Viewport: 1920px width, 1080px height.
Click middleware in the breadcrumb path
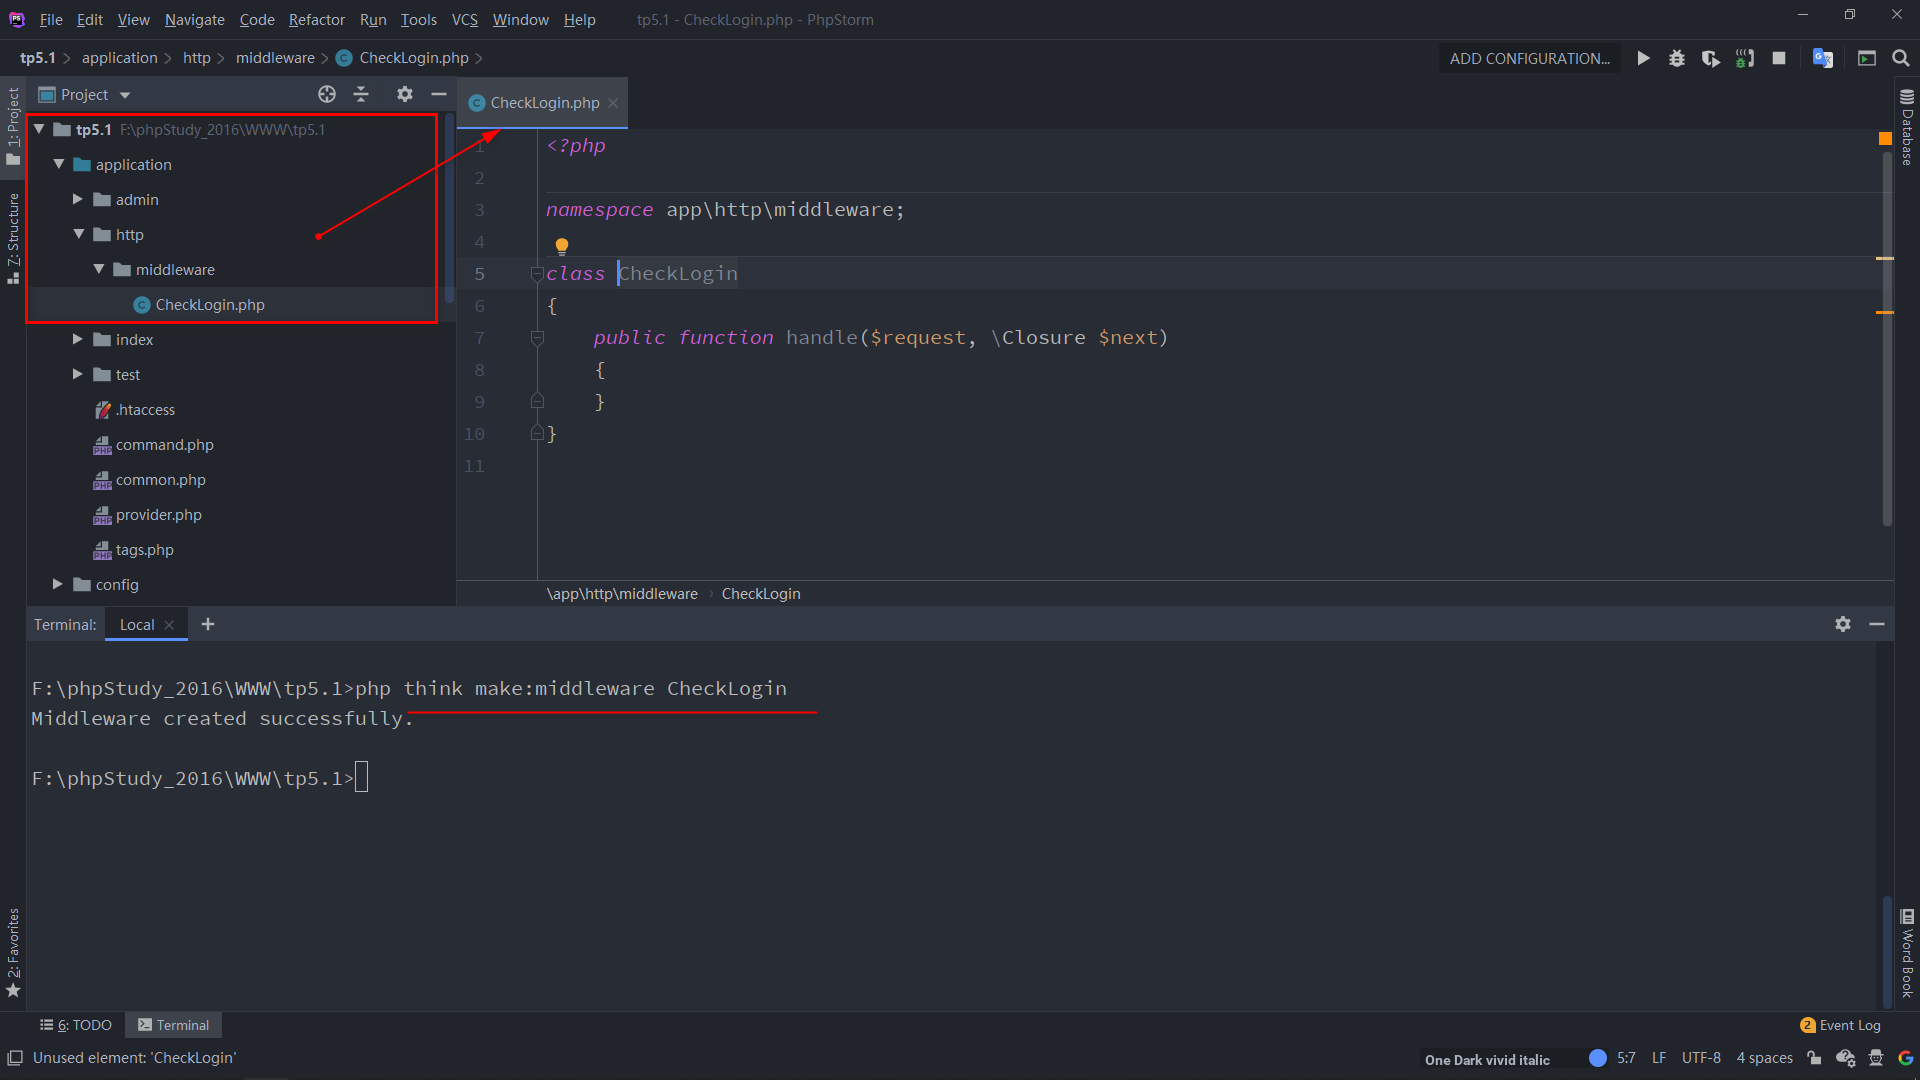pyautogui.click(x=275, y=58)
